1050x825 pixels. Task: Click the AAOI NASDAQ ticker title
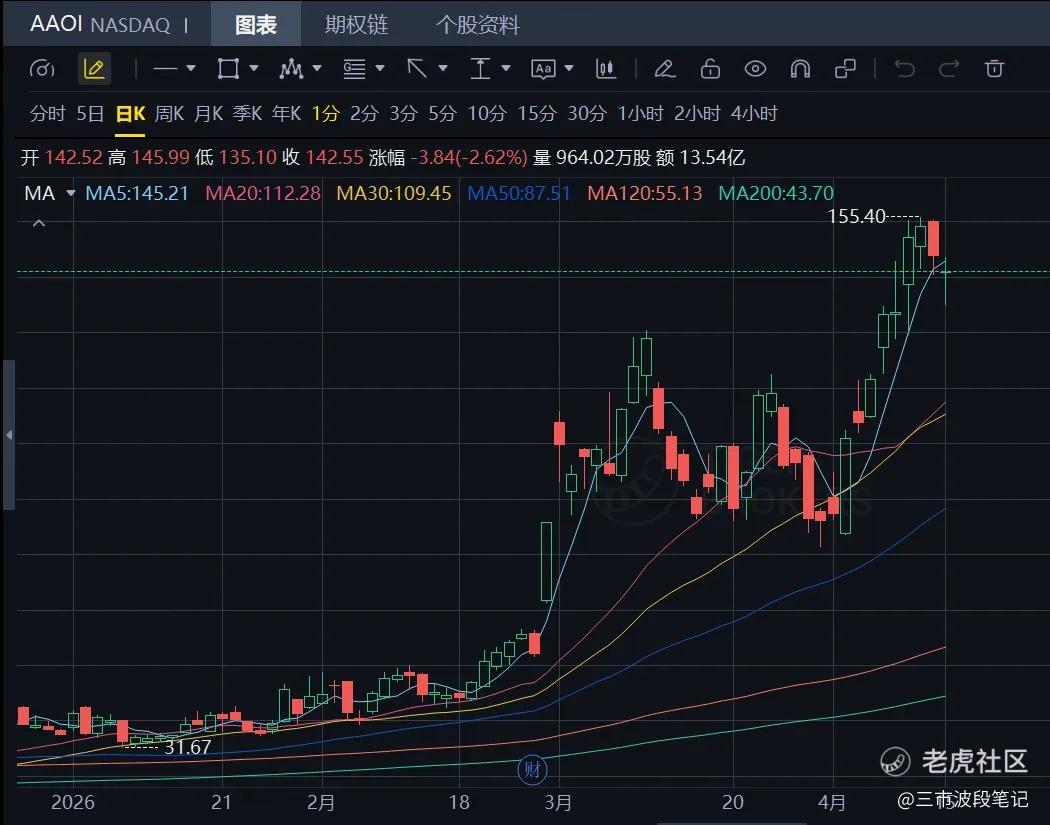pos(100,24)
